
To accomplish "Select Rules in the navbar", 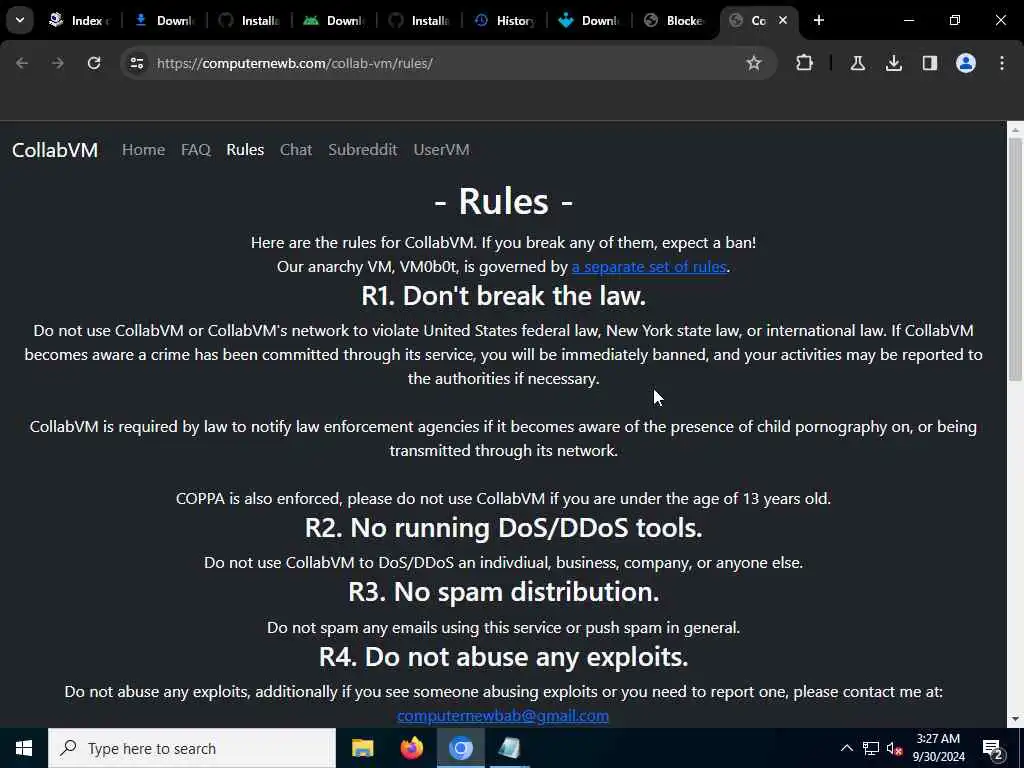I will pyautogui.click(x=245, y=150).
